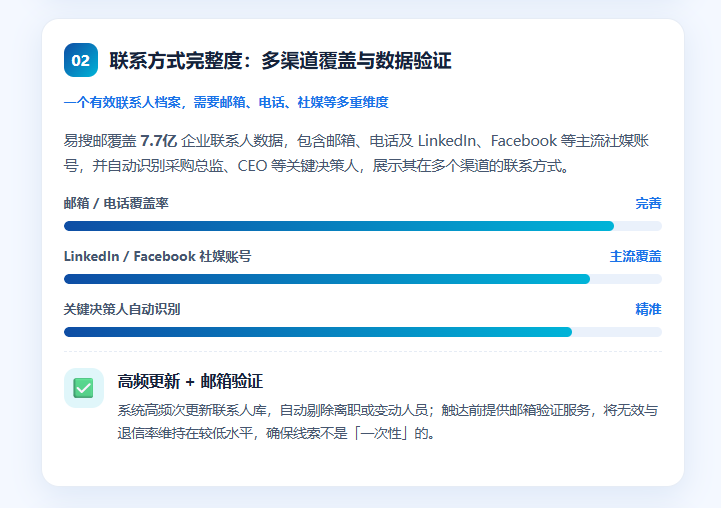Click the 关键决策人自动识别 progress bar
The width and height of the screenshot is (721, 508).
click(x=363, y=332)
